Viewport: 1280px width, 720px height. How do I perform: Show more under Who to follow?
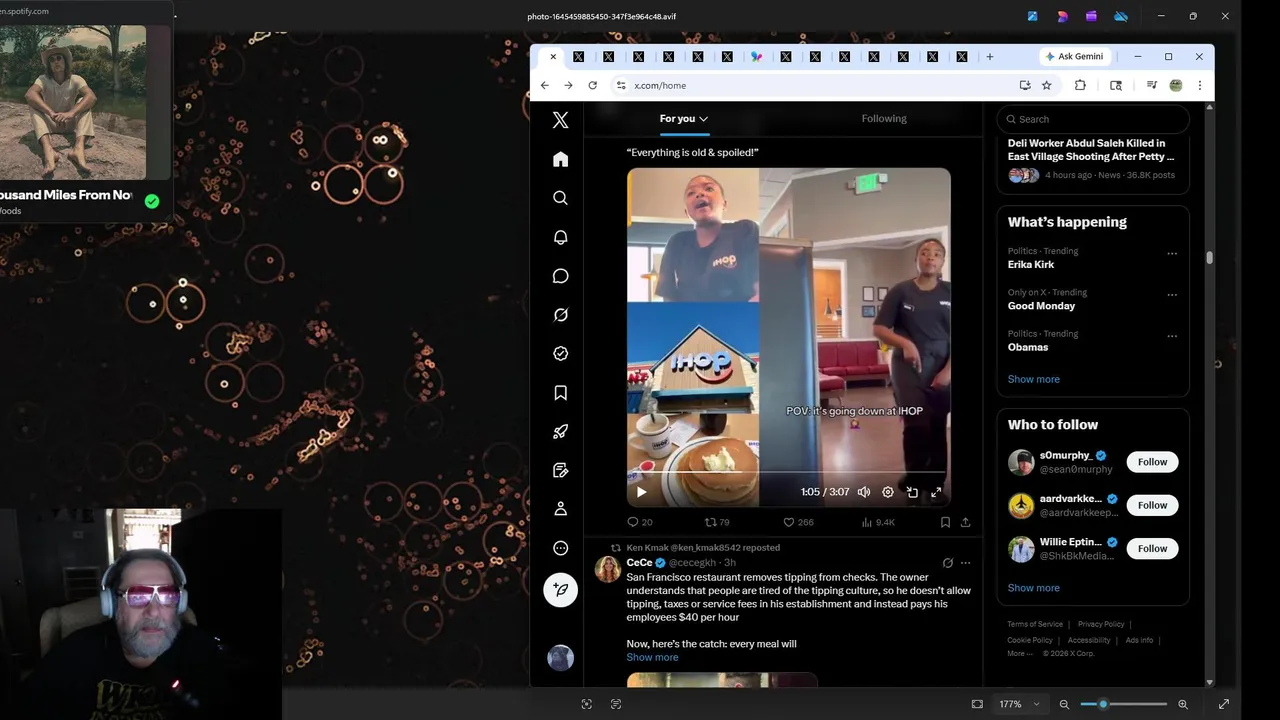(1033, 588)
